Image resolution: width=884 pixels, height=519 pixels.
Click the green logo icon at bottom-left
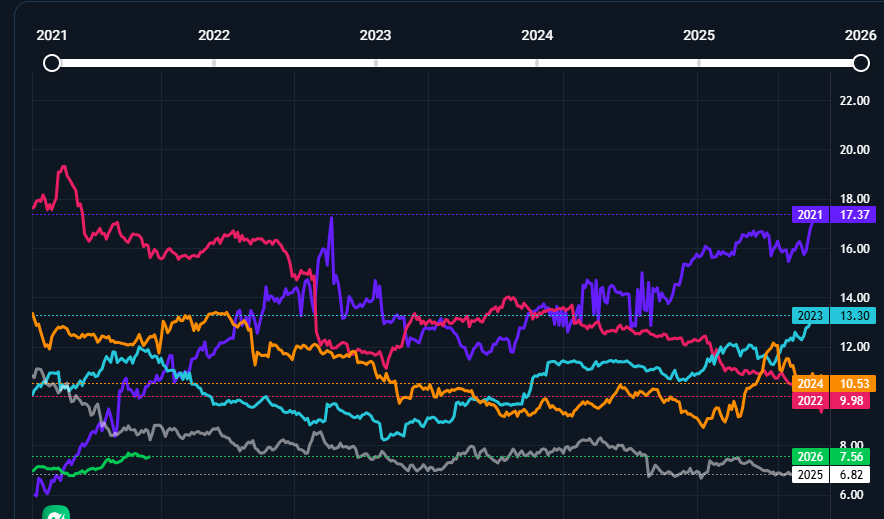[56, 512]
